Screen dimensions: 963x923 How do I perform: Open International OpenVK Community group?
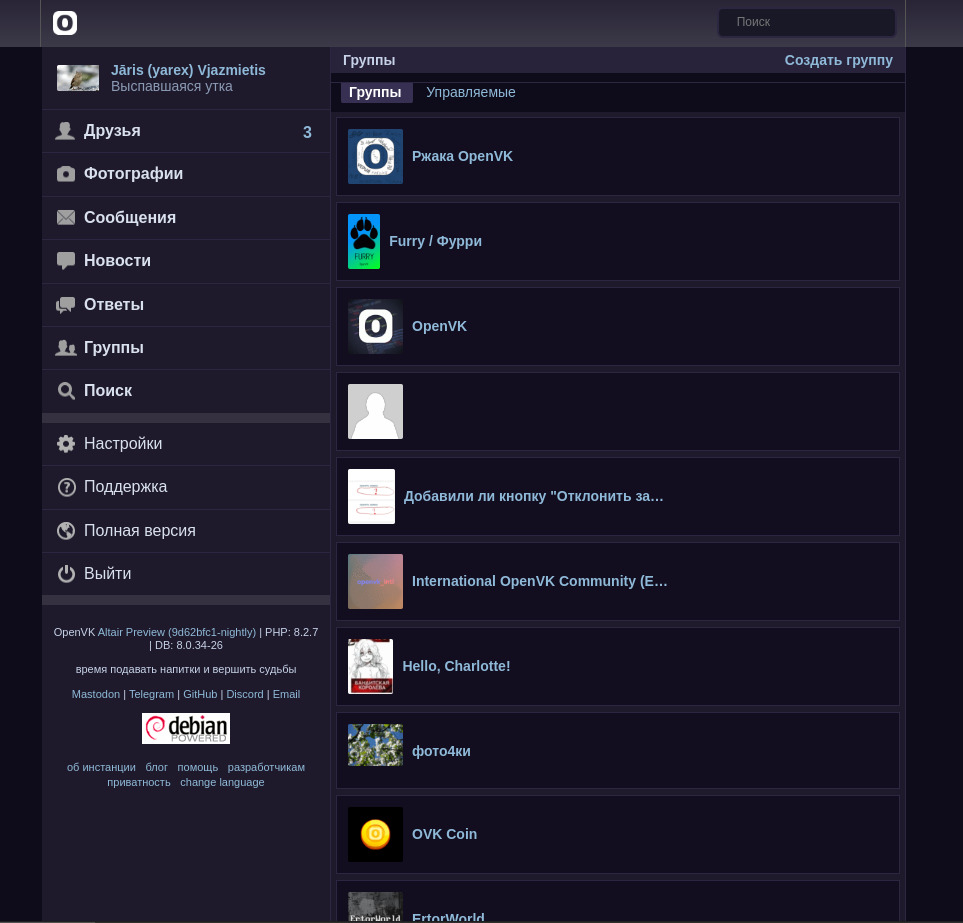click(x=539, y=581)
